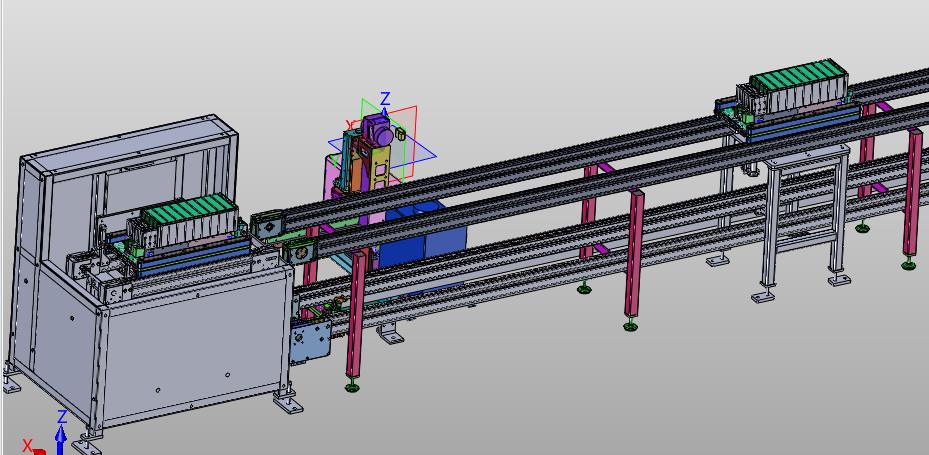Select the purple camera on the inspection station

click(378, 131)
